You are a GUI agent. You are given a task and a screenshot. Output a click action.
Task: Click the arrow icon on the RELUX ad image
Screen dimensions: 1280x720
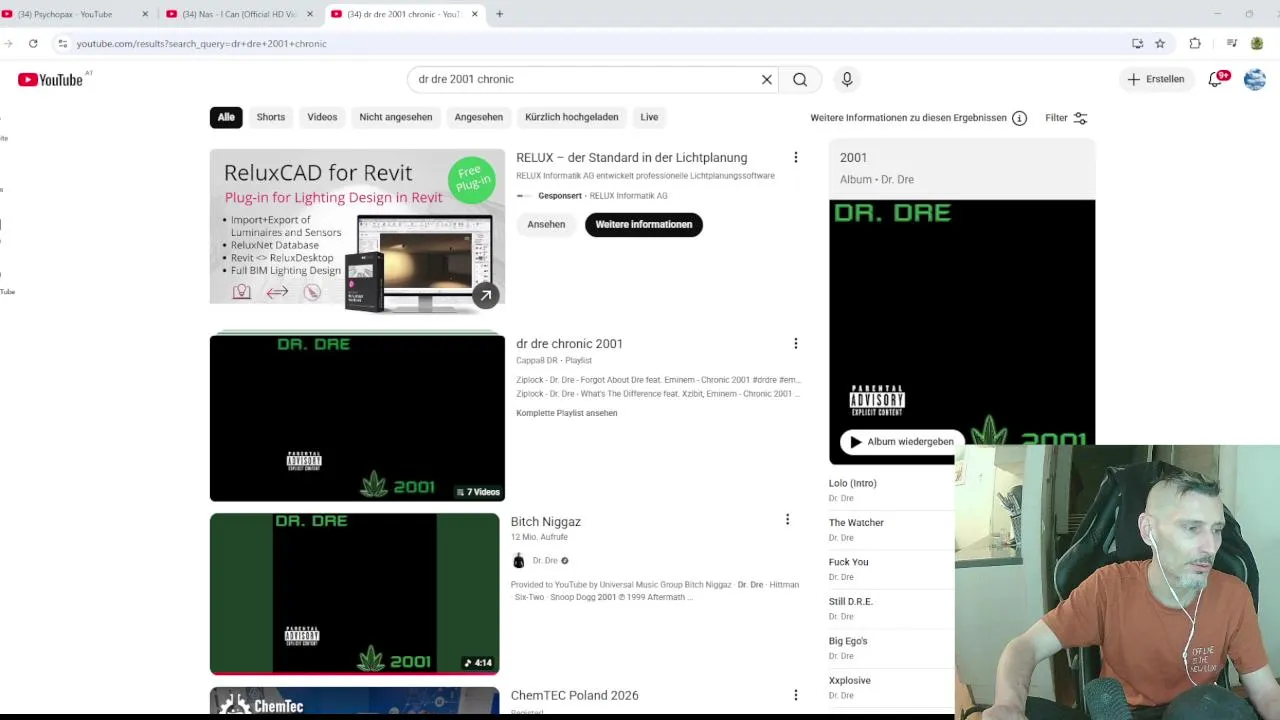click(485, 295)
